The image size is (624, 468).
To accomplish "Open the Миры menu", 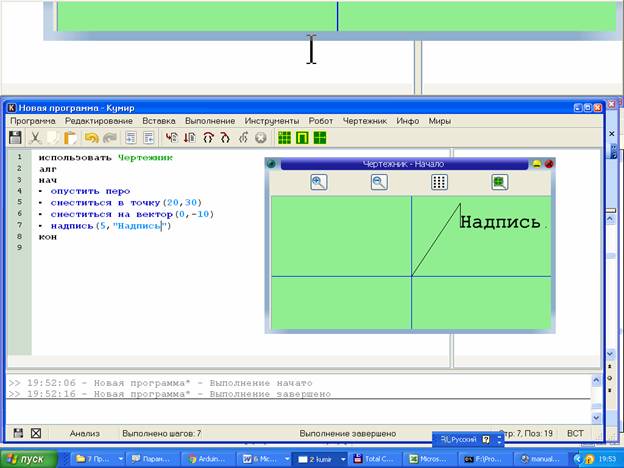I will (x=439, y=121).
